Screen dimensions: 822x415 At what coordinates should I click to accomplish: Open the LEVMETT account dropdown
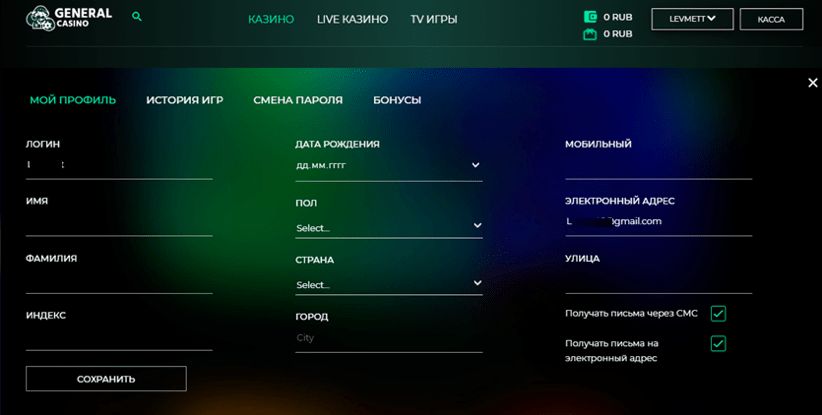[692, 19]
